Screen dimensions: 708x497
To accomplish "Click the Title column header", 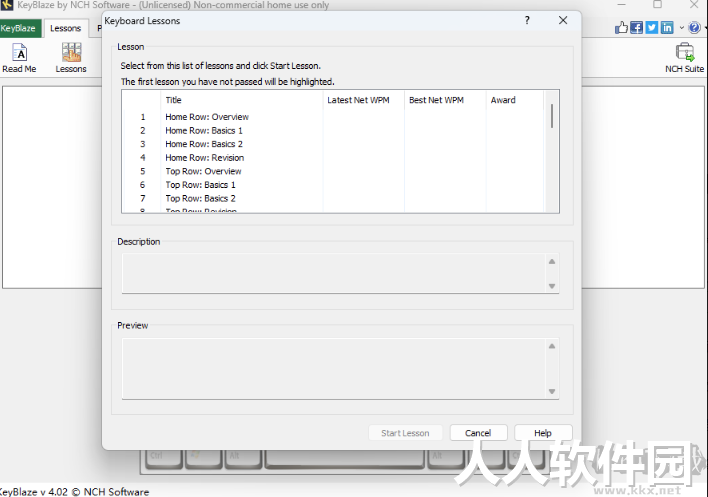I will [x=242, y=100].
